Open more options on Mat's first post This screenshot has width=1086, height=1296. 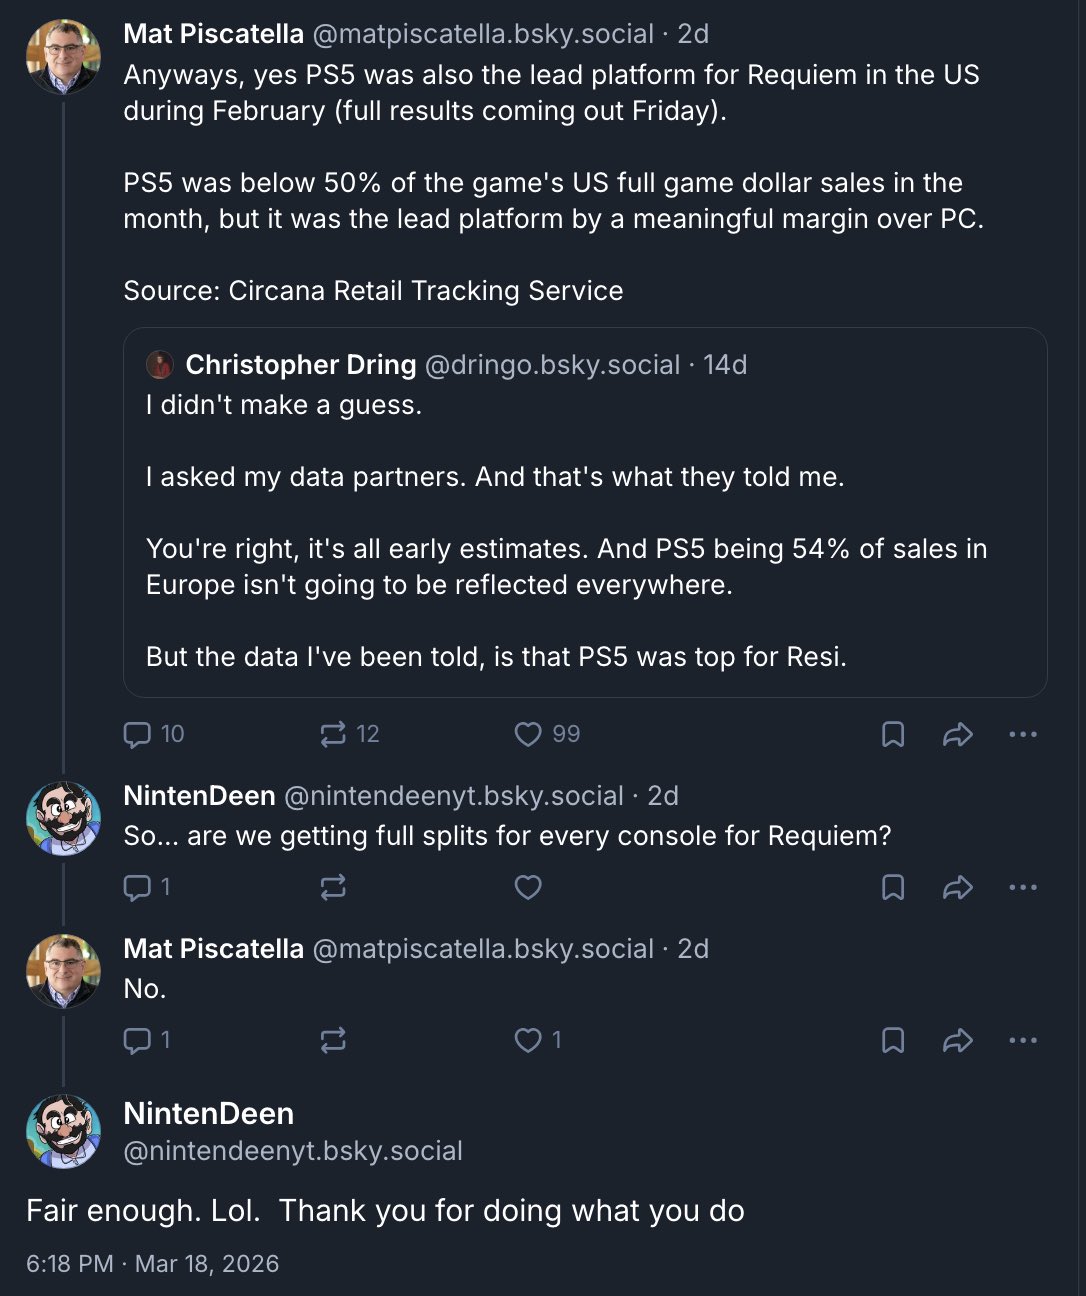(1023, 734)
